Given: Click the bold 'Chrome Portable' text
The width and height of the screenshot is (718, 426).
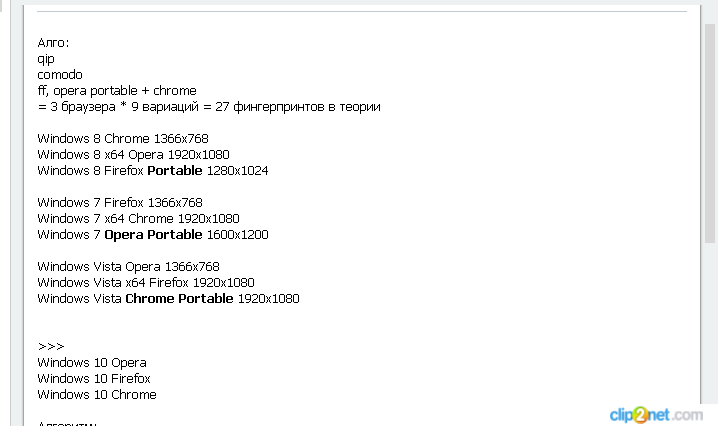Looking at the screenshot, I should 179,298.
